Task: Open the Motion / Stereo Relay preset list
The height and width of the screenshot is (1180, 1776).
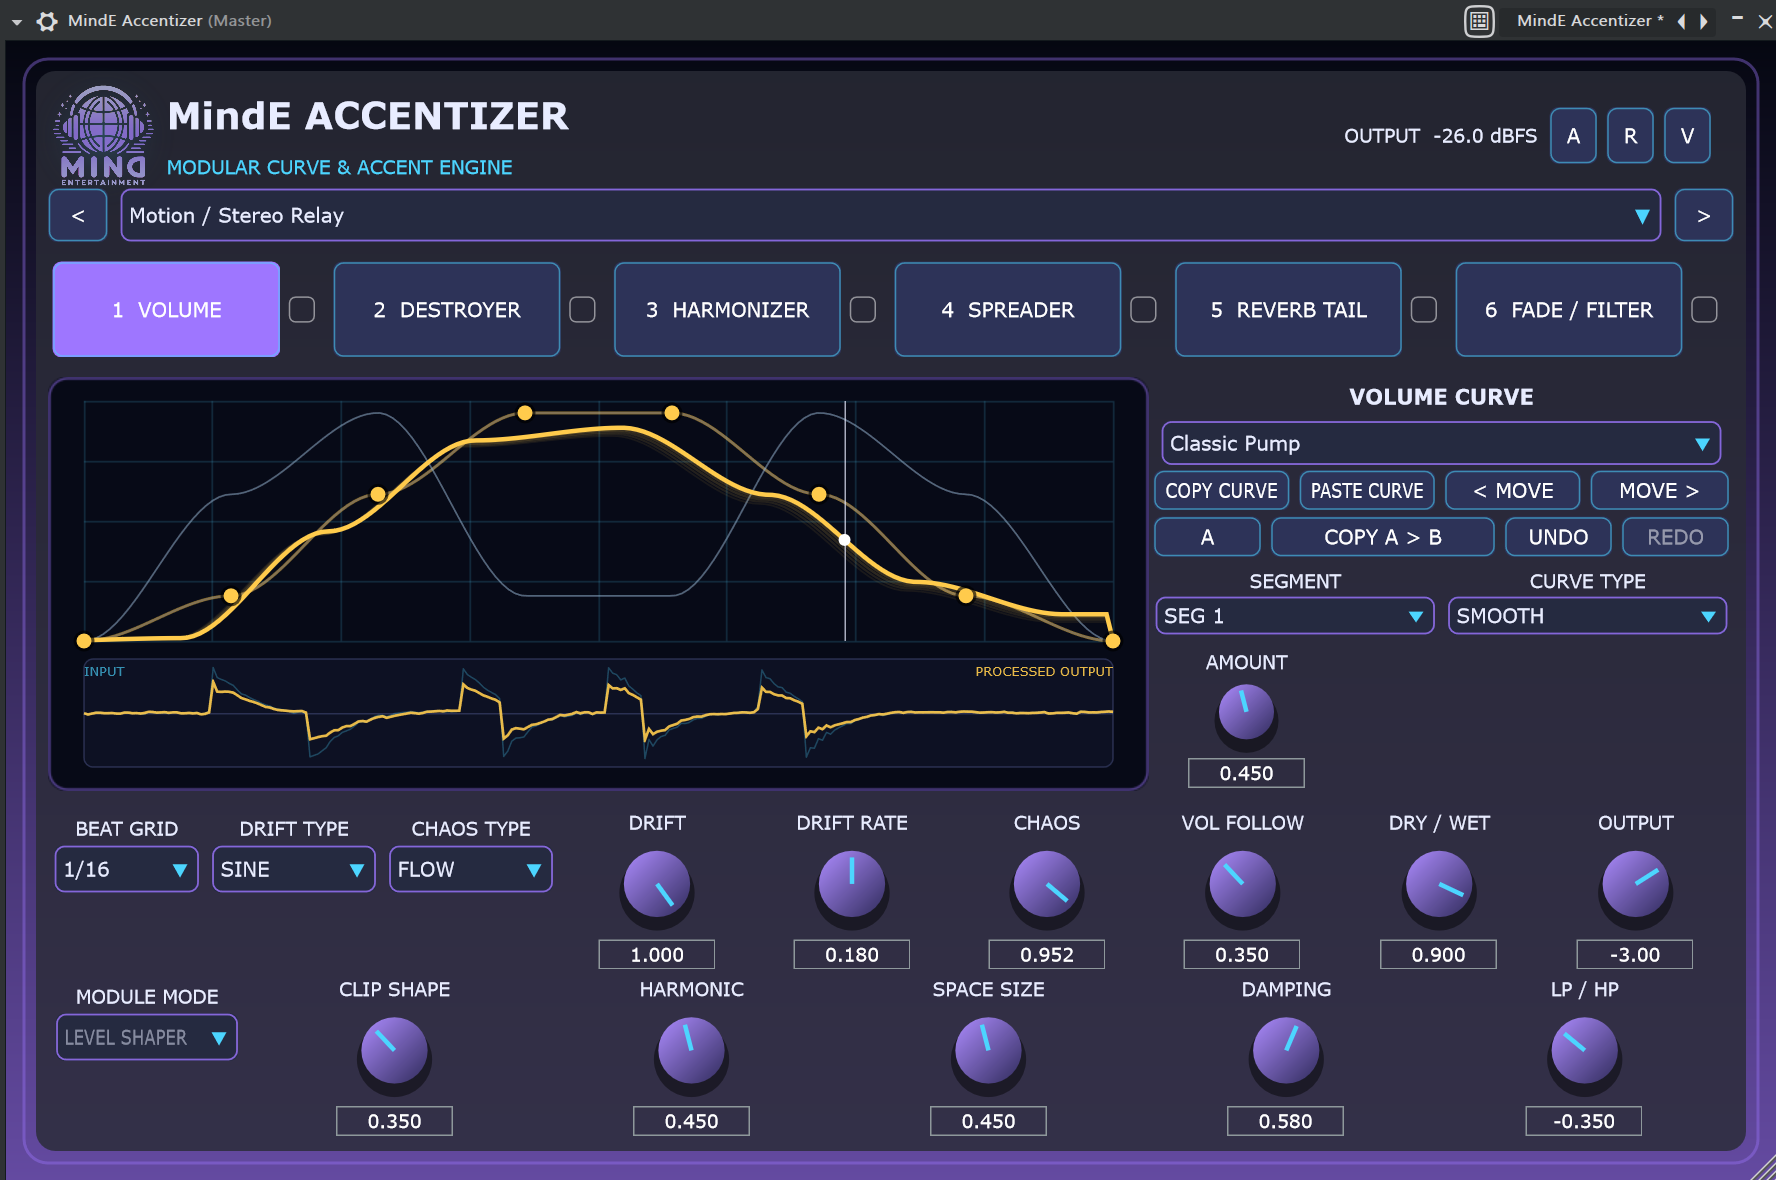Action: coord(890,215)
